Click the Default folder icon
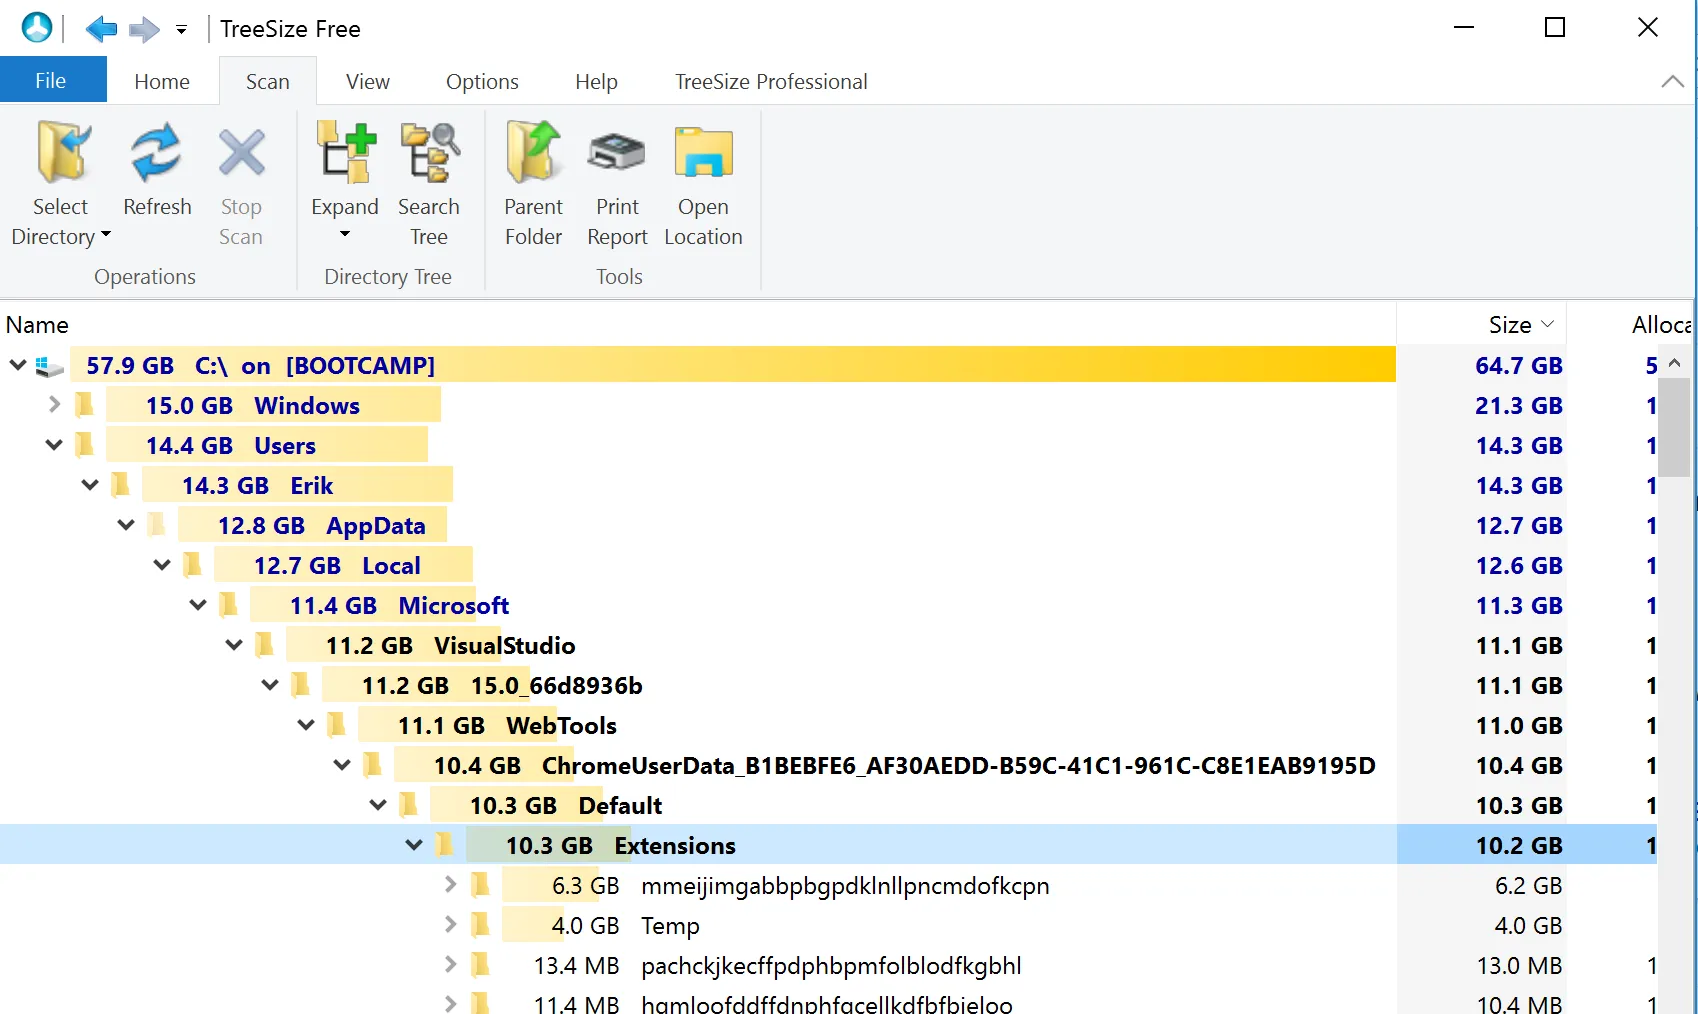 point(409,805)
